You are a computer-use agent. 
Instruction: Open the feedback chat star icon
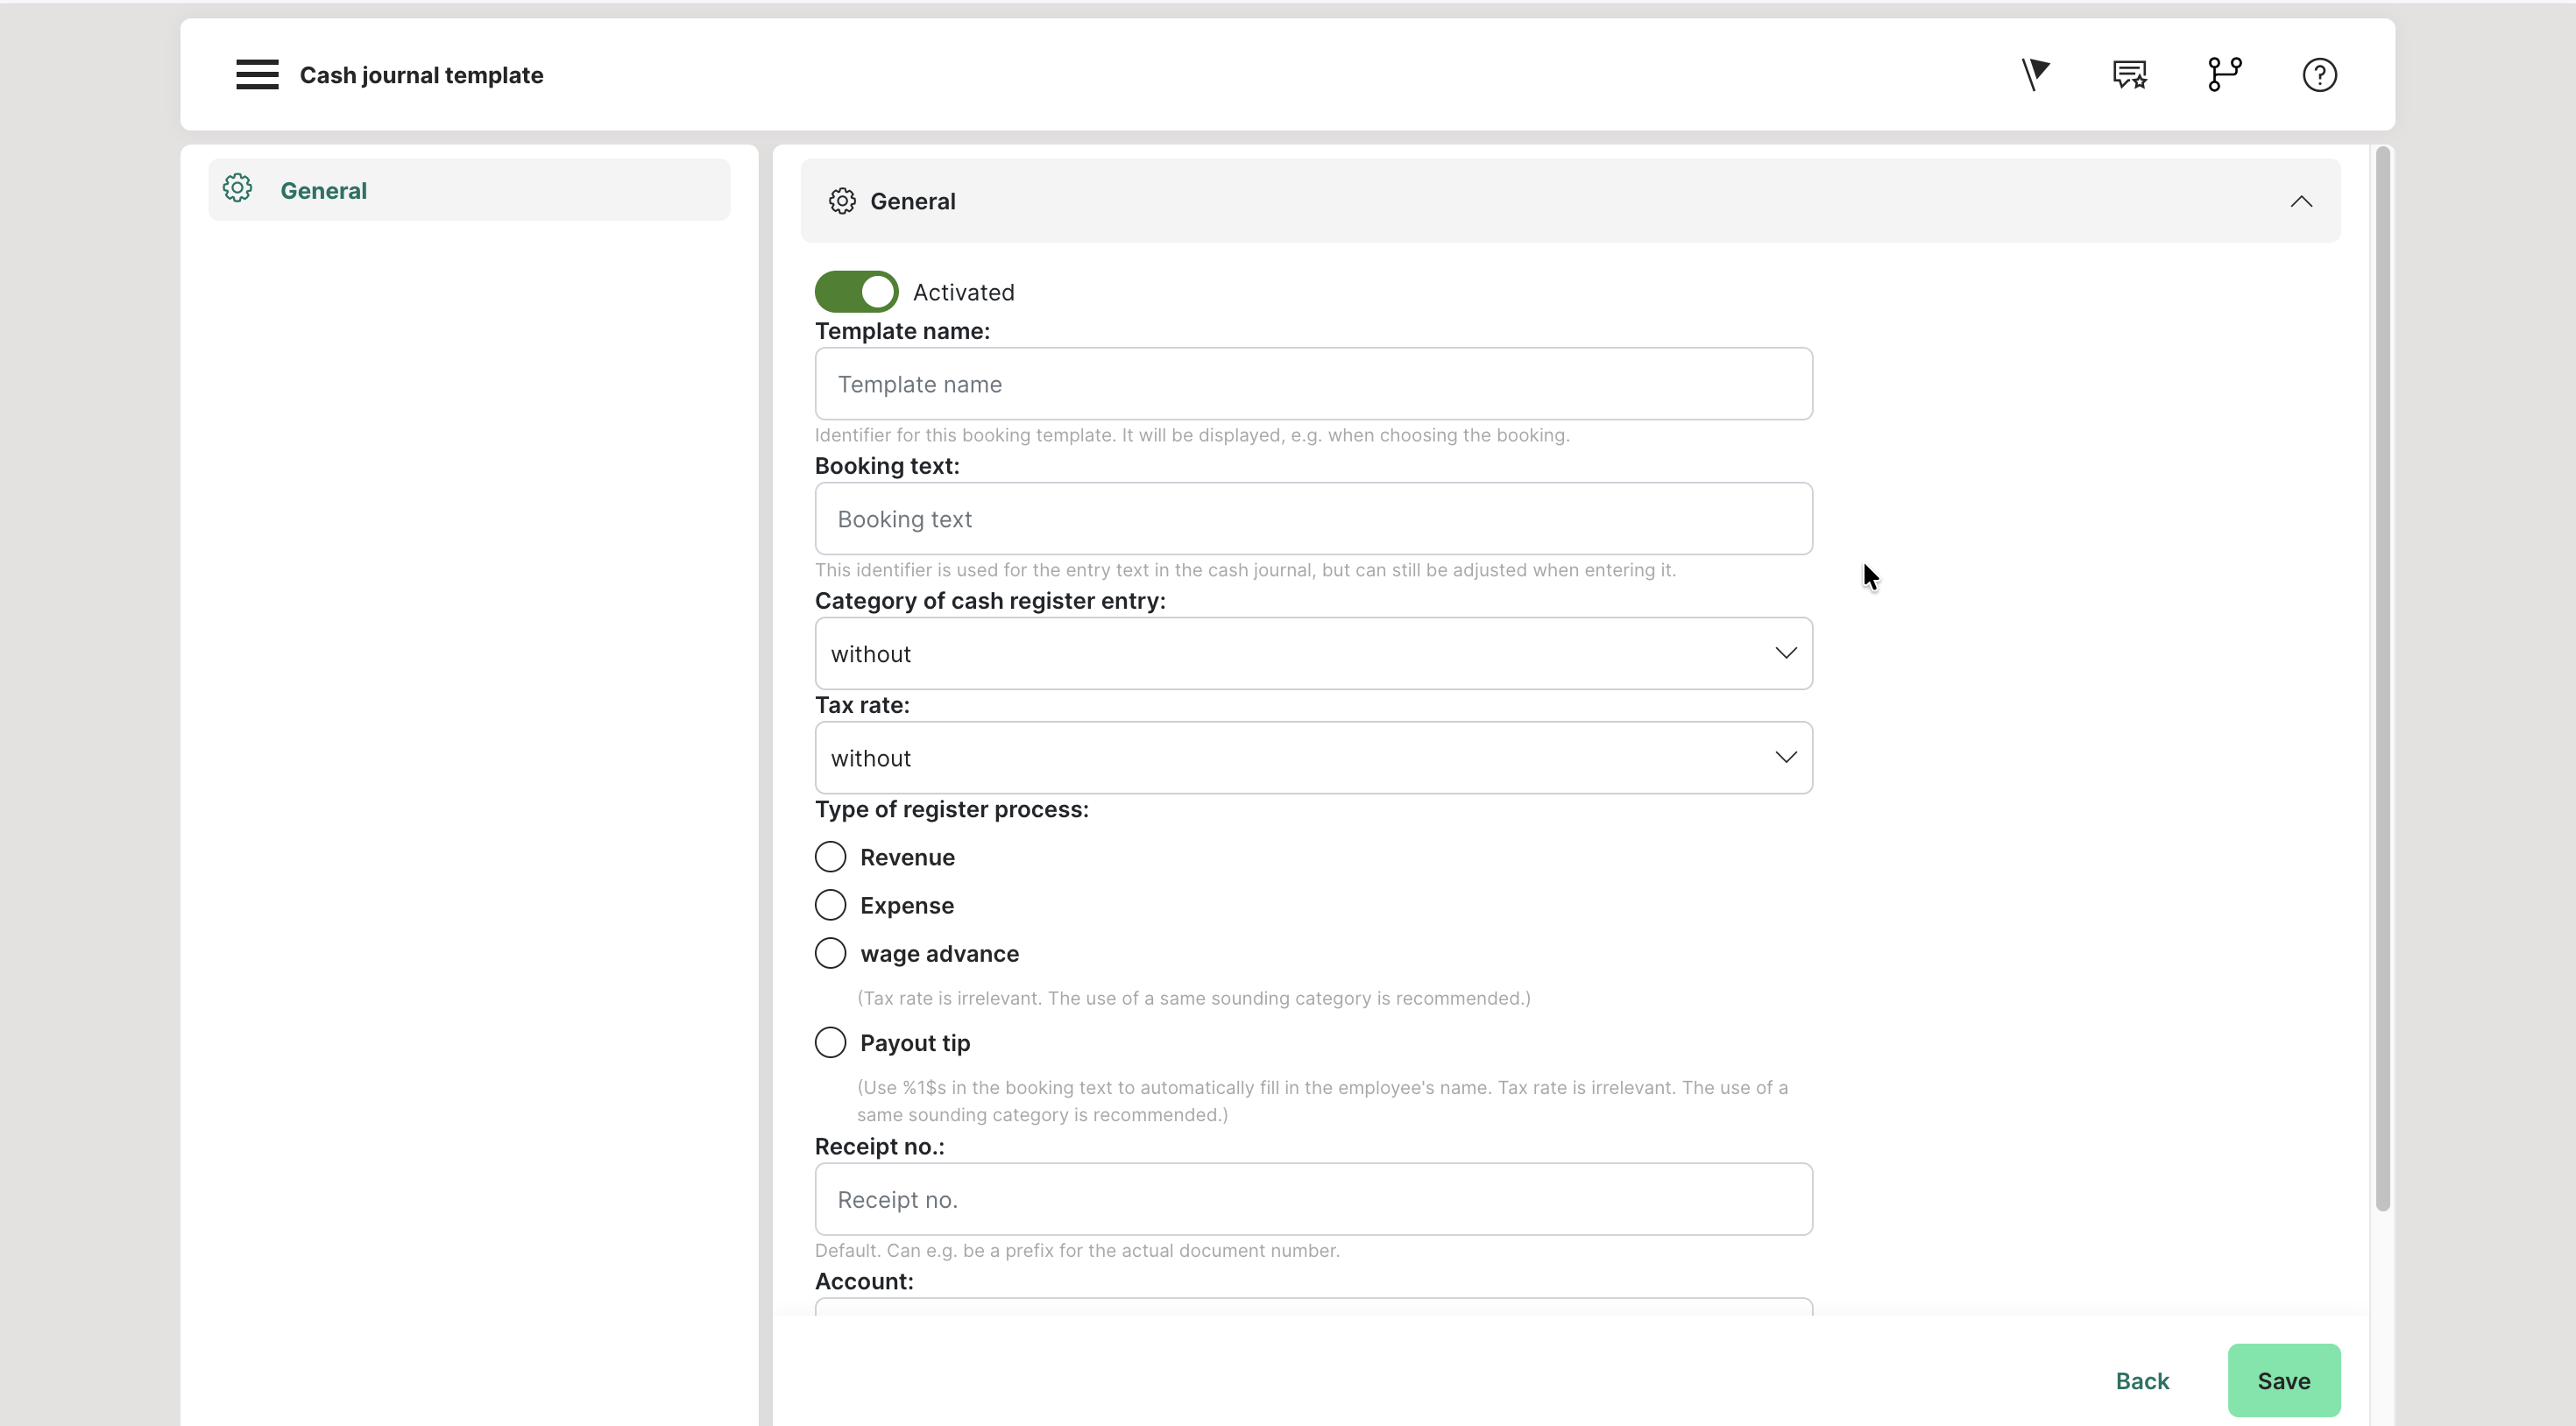coord(2129,75)
